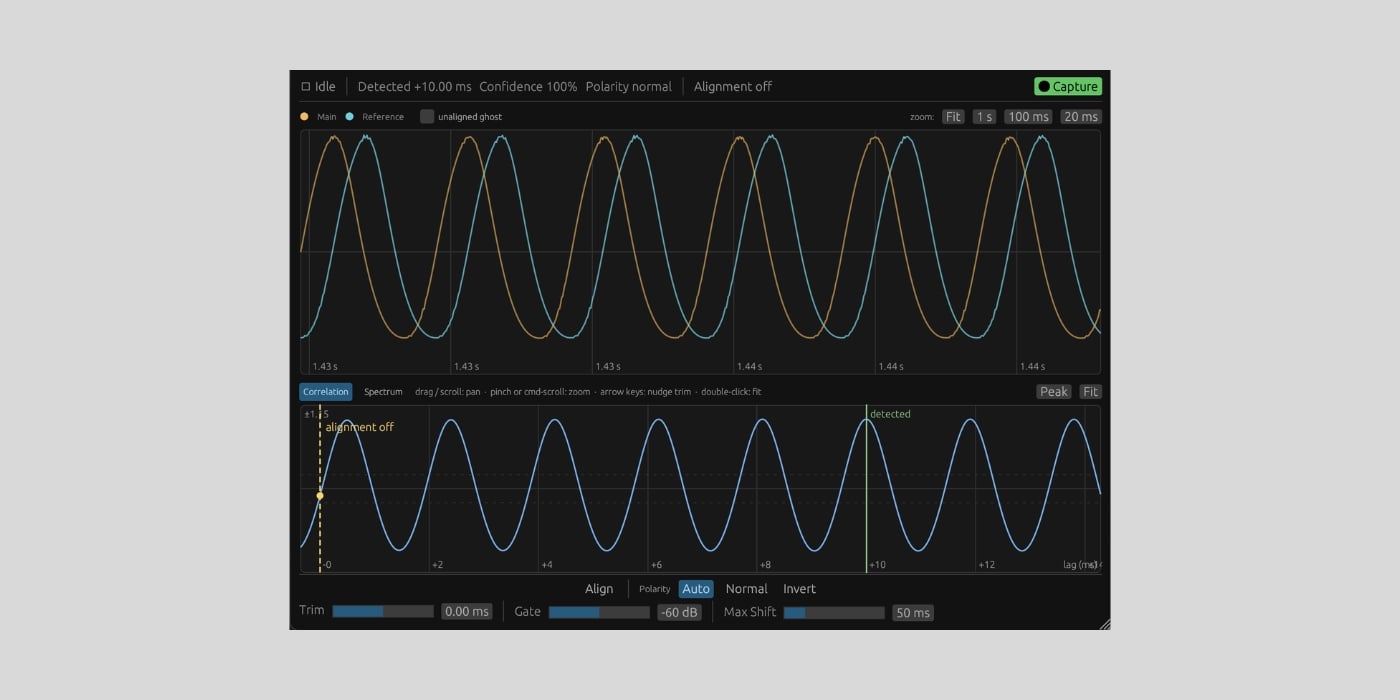Viewport: 1400px width, 700px height.
Task: Click the '+6' lag axis label
Action: tap(656, 565)
